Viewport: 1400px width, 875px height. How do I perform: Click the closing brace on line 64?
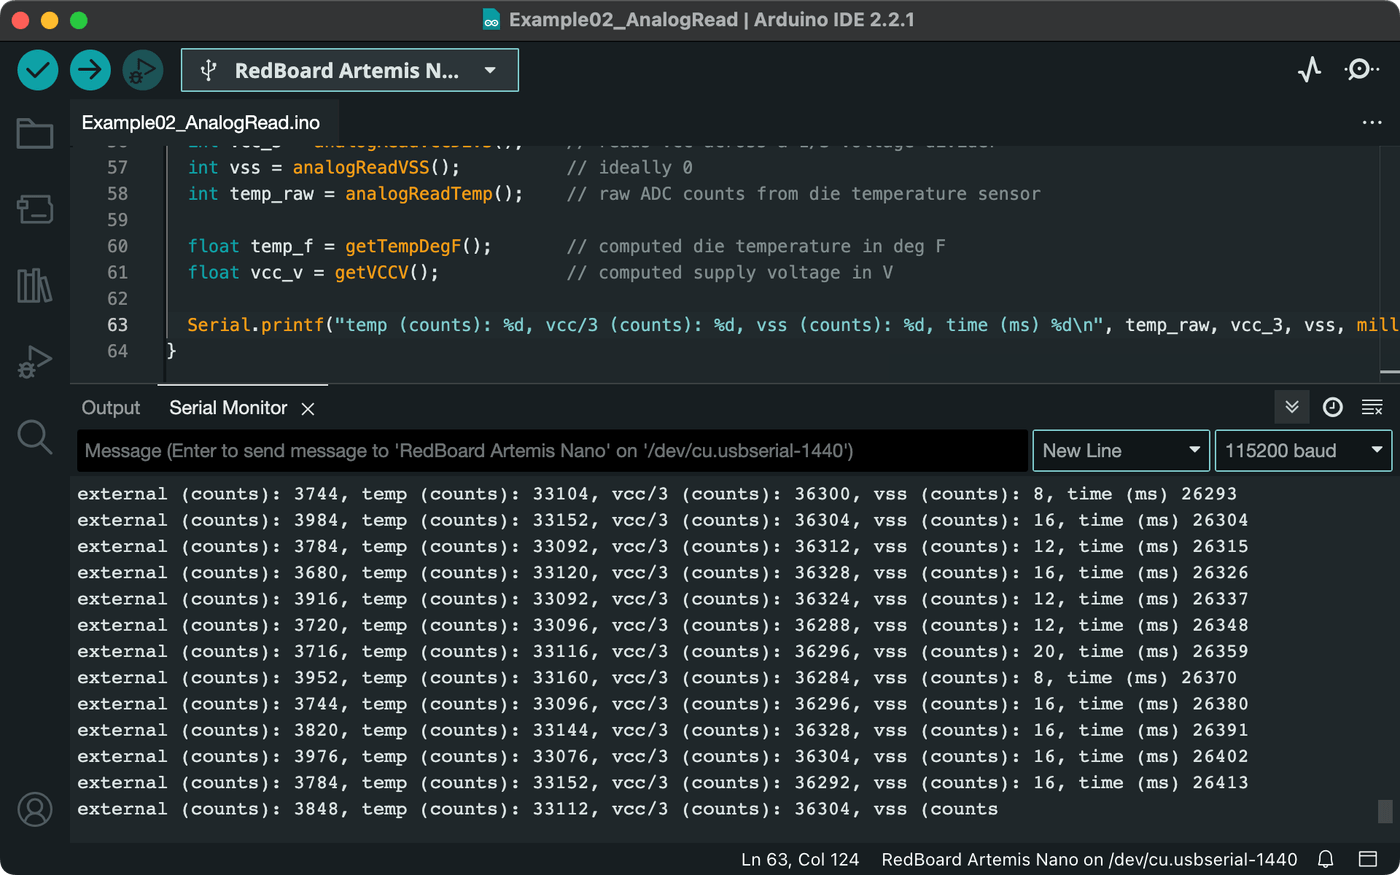point(171,351)
